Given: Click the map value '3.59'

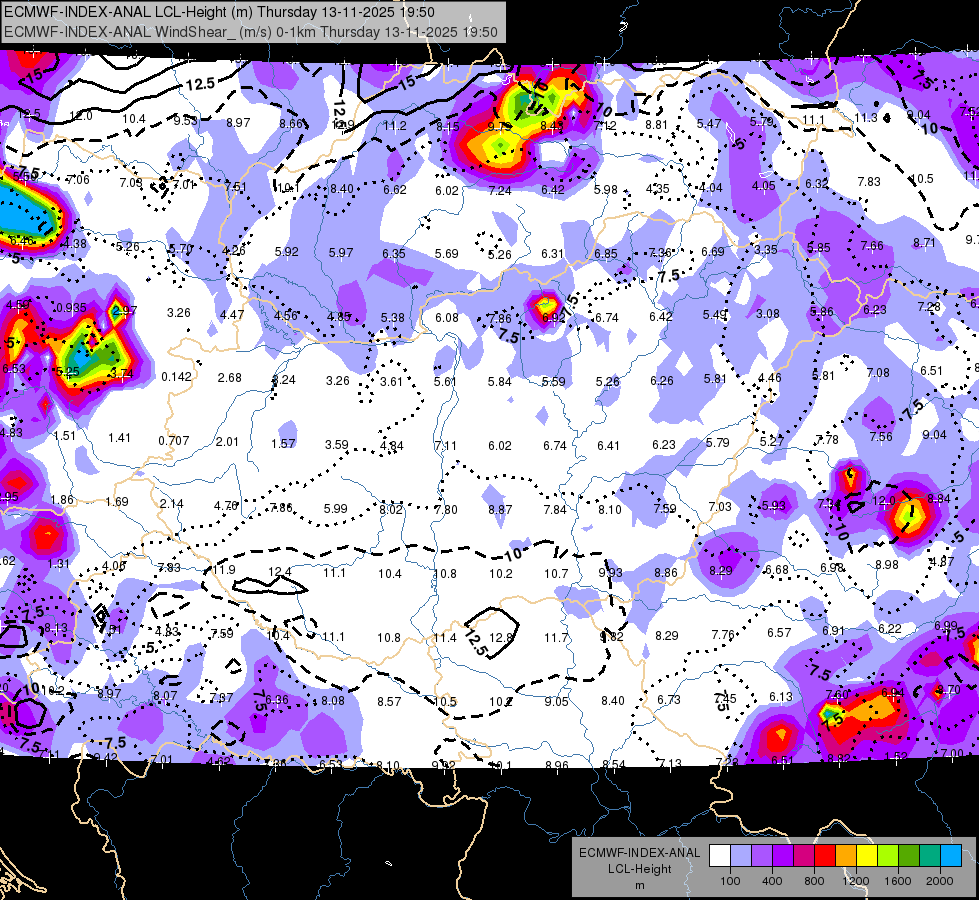Looking at the screenshot, I should coord(337,444).
